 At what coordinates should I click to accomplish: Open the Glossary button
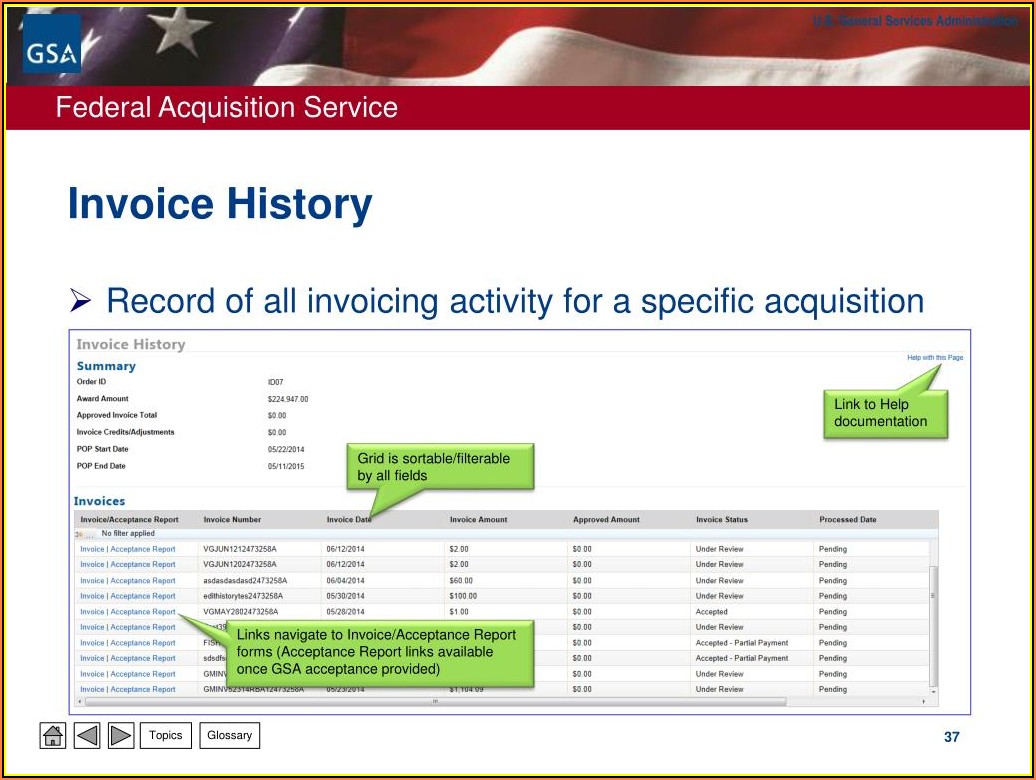229,736
